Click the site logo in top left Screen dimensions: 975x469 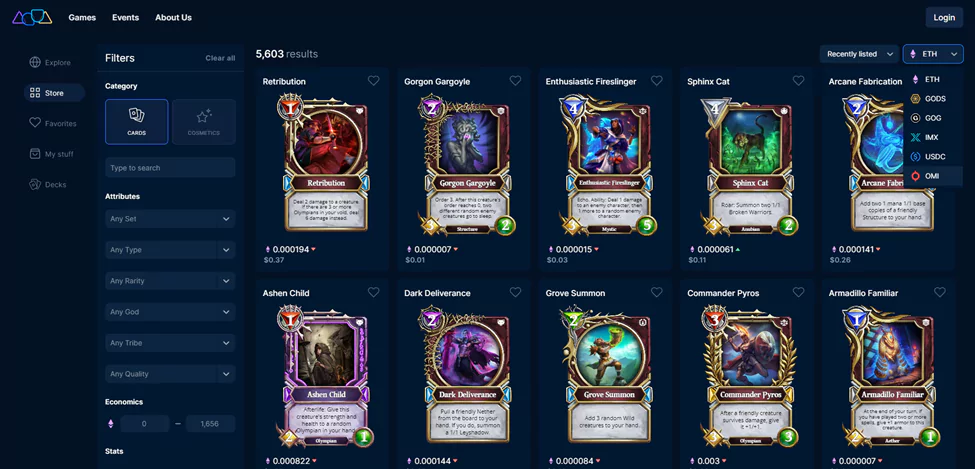click(x=32, y=17)
